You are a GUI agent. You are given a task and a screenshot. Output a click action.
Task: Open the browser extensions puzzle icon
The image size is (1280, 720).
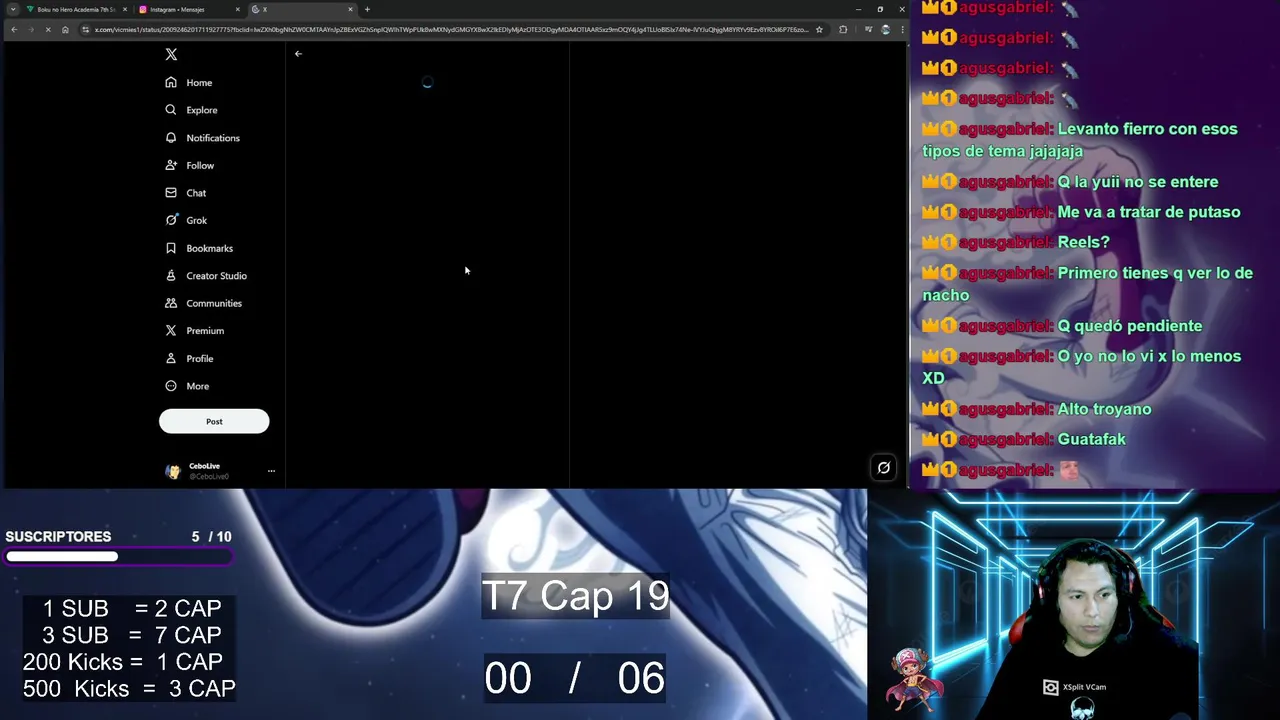(843, 29)
